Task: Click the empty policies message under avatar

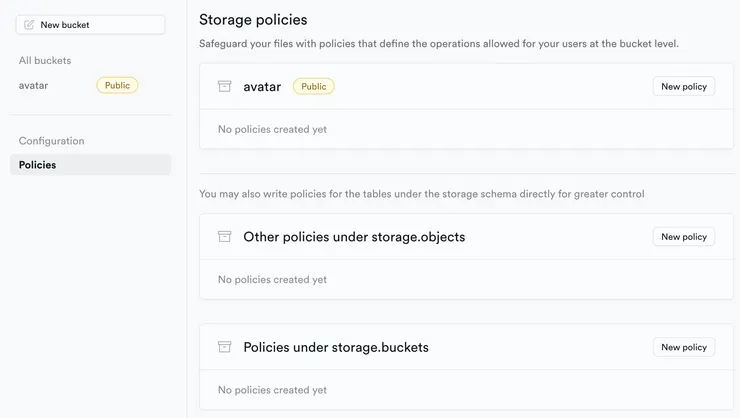Action: (x=272, y=129)
